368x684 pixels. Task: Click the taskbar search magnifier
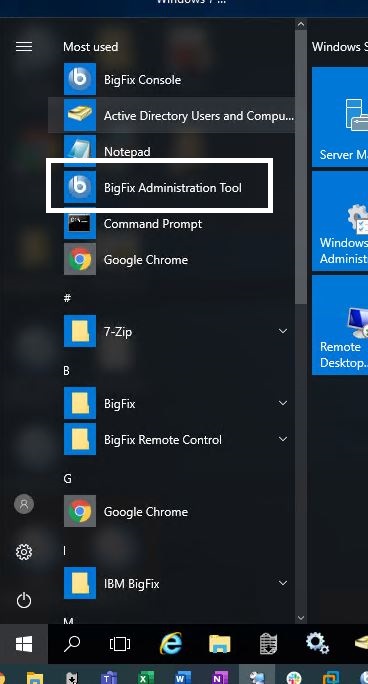coord(72,644)
